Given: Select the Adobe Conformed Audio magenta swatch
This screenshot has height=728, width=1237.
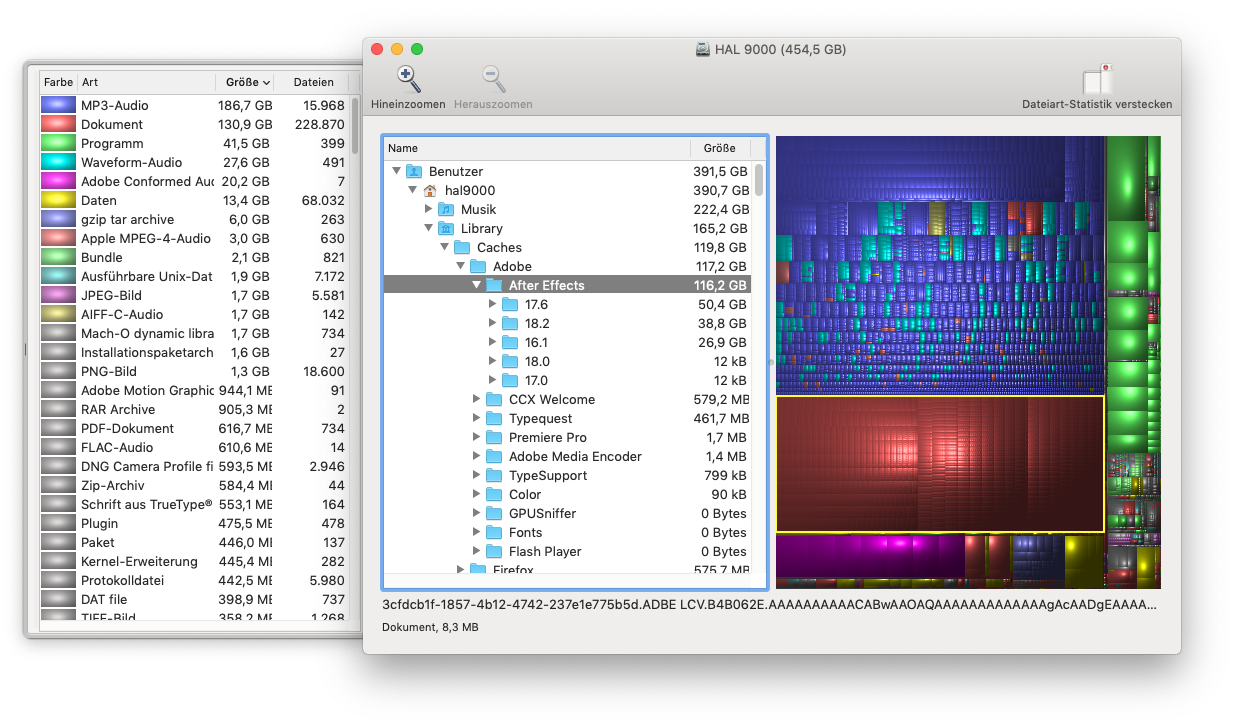Looking at the screenshot, I should pyautogui.click(x=59, y=182).
